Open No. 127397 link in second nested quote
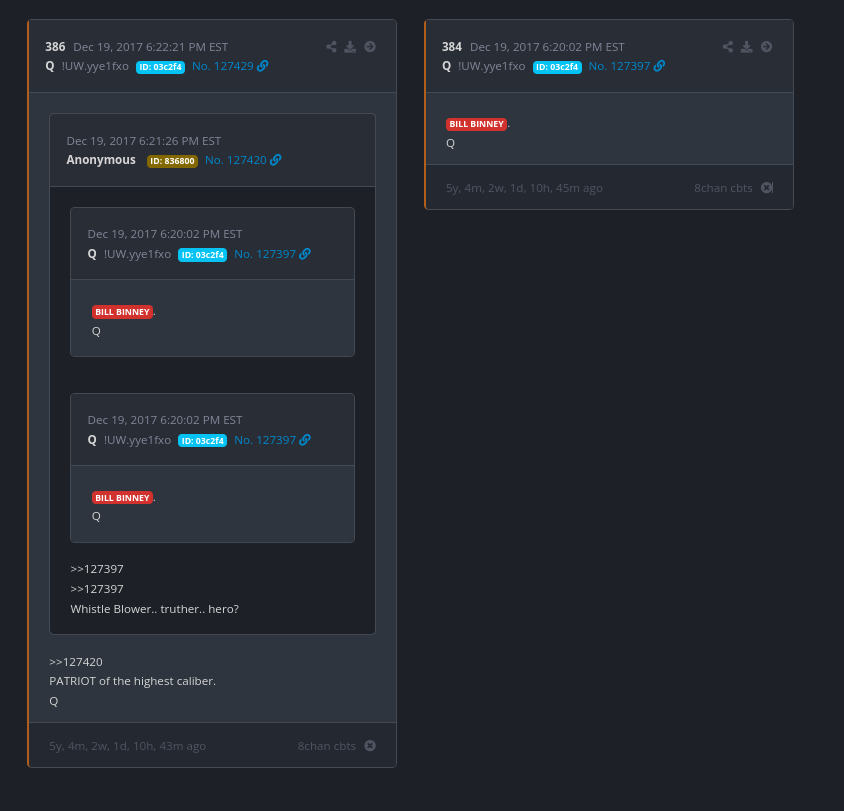This screenshot has width=844, height=811. (265, 440)
